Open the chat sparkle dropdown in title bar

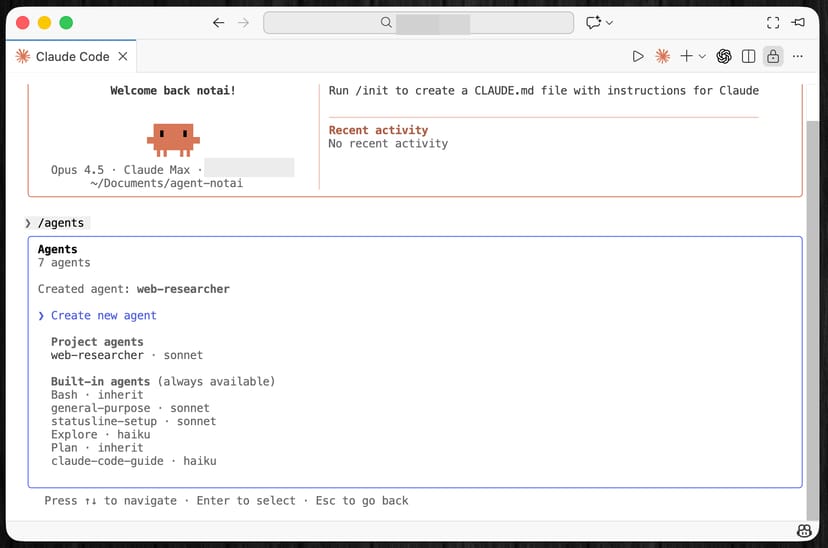pos(599,23)
